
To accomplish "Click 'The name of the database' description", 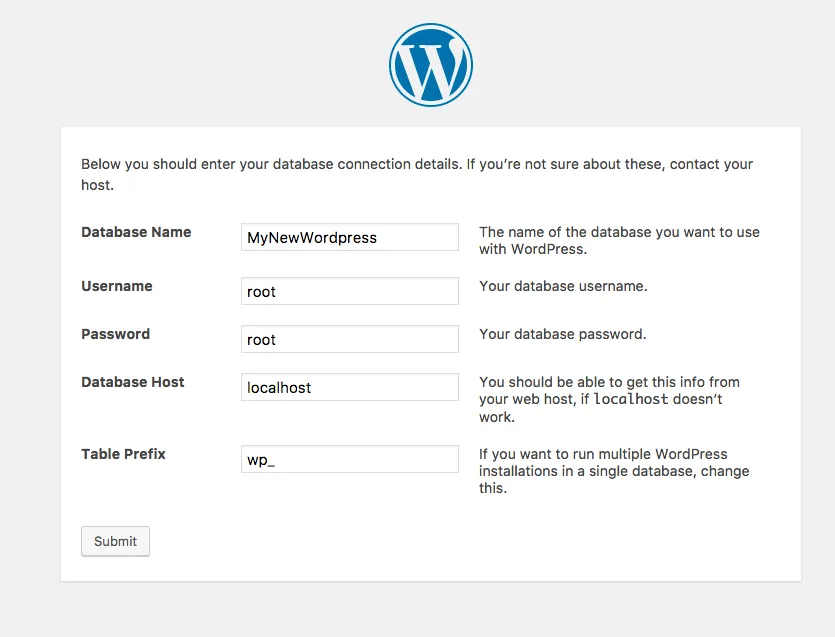I will click(619, 241).
